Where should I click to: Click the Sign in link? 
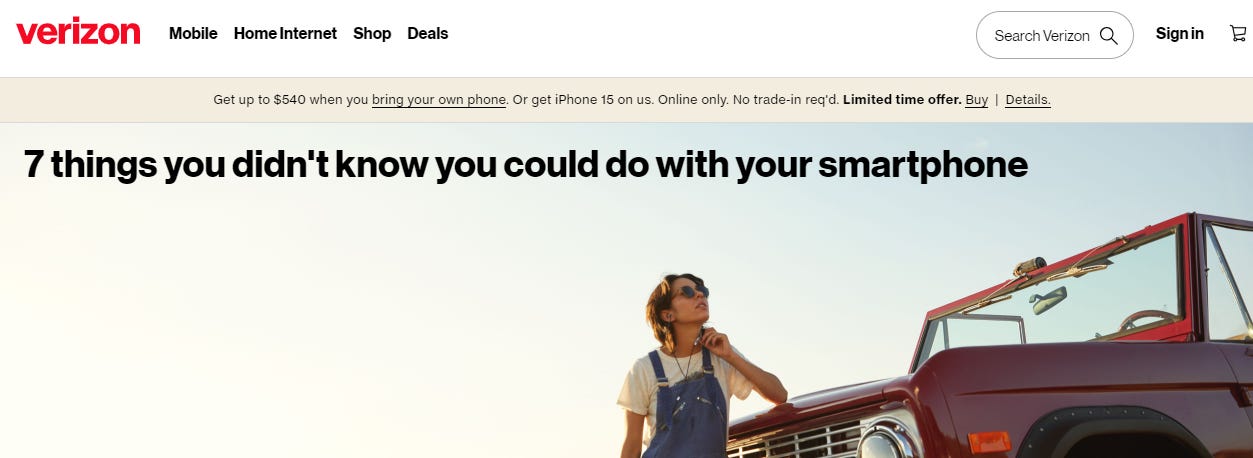point(1180,34)
